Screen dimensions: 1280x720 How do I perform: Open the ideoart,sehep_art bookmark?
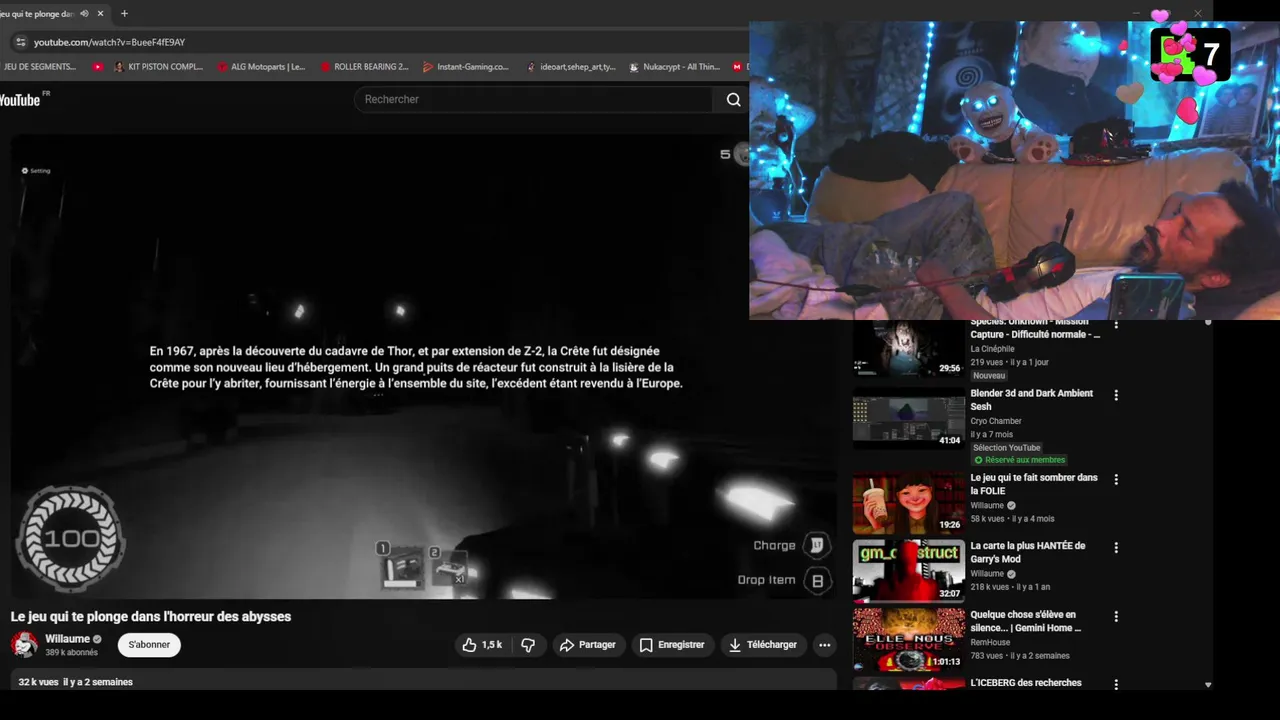tap(569, 67)
